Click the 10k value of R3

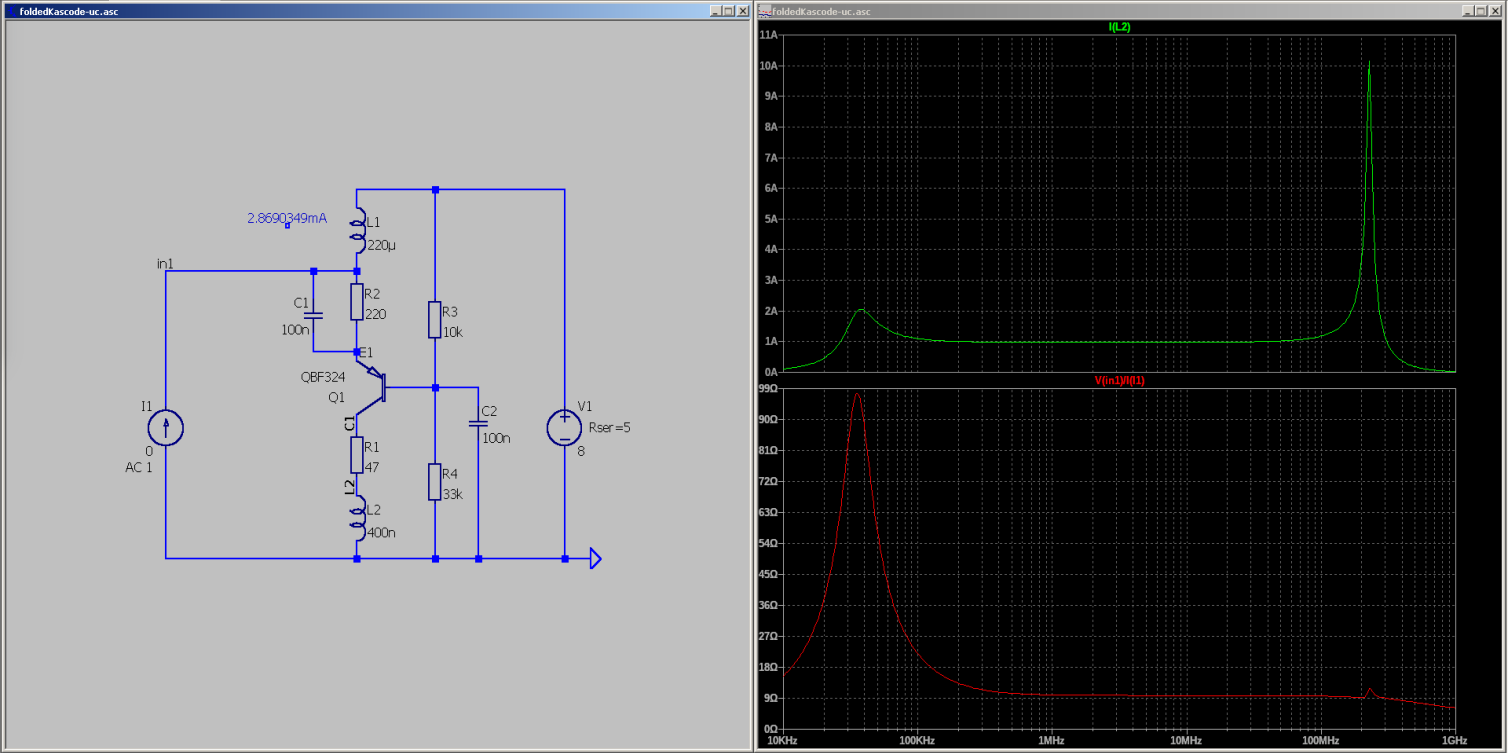coord(453,332)
